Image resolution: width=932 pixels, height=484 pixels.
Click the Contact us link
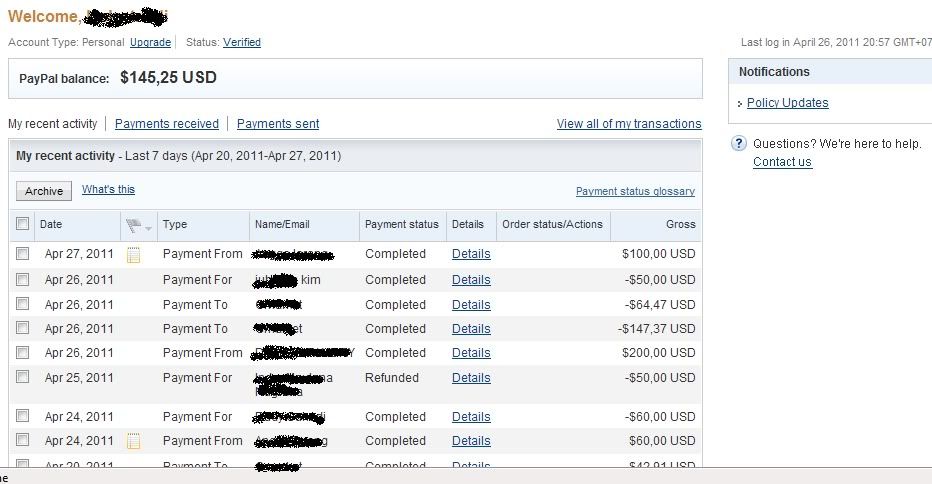pyautogui.click(x=782, y=162)
